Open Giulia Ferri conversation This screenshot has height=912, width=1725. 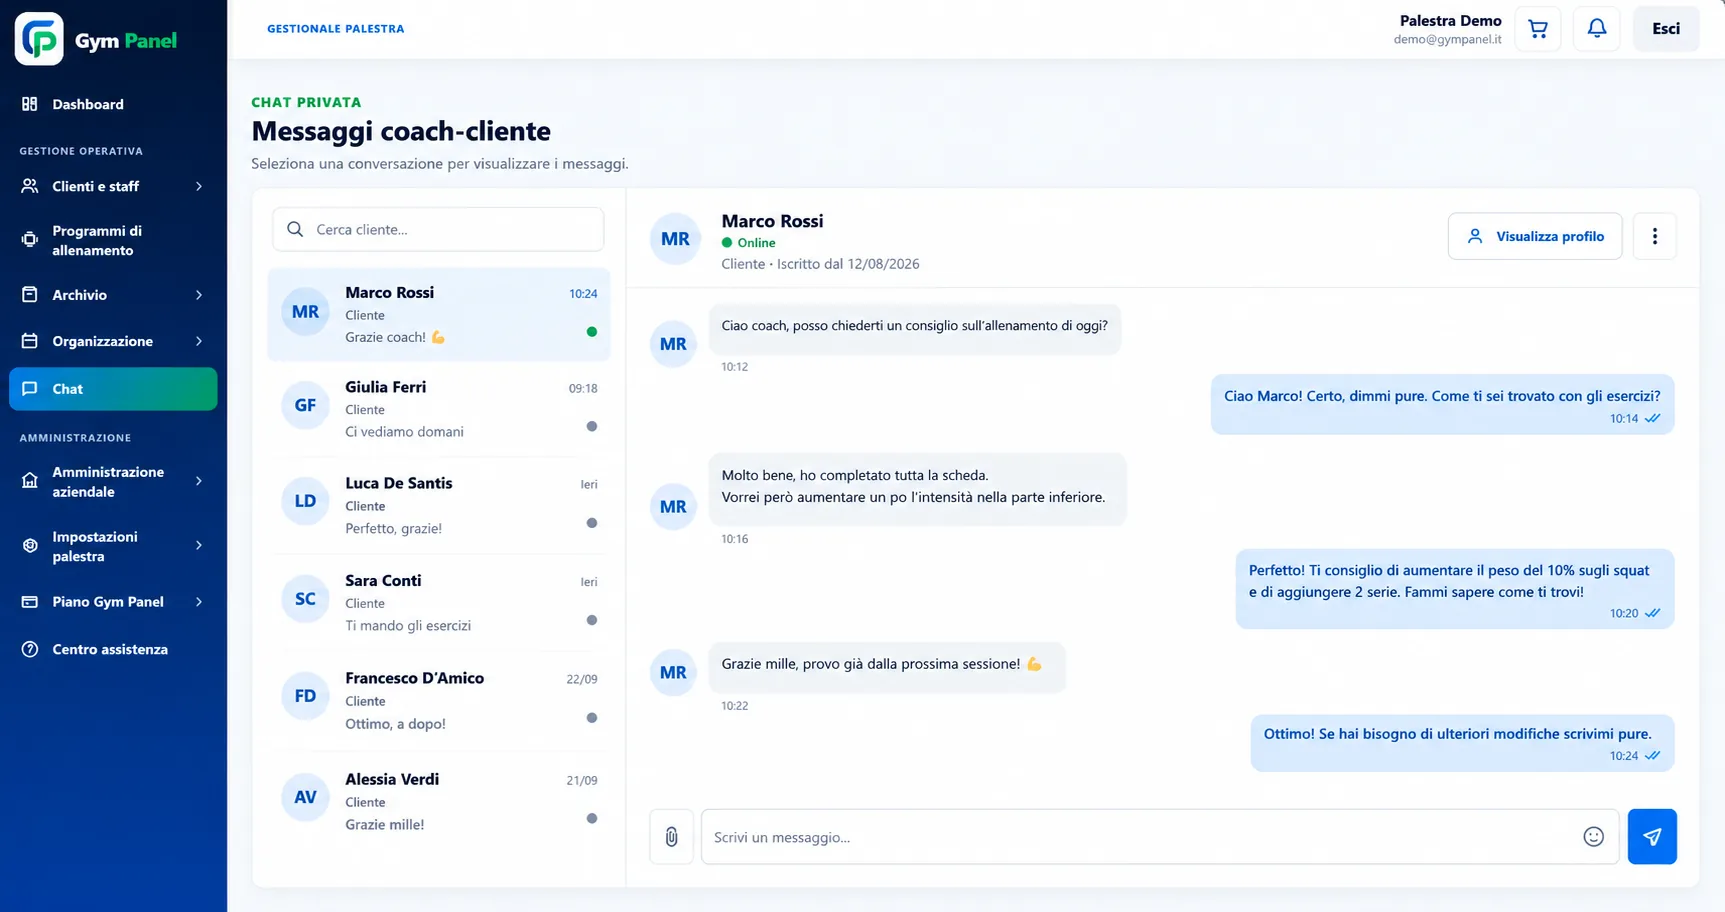point(439,409)
